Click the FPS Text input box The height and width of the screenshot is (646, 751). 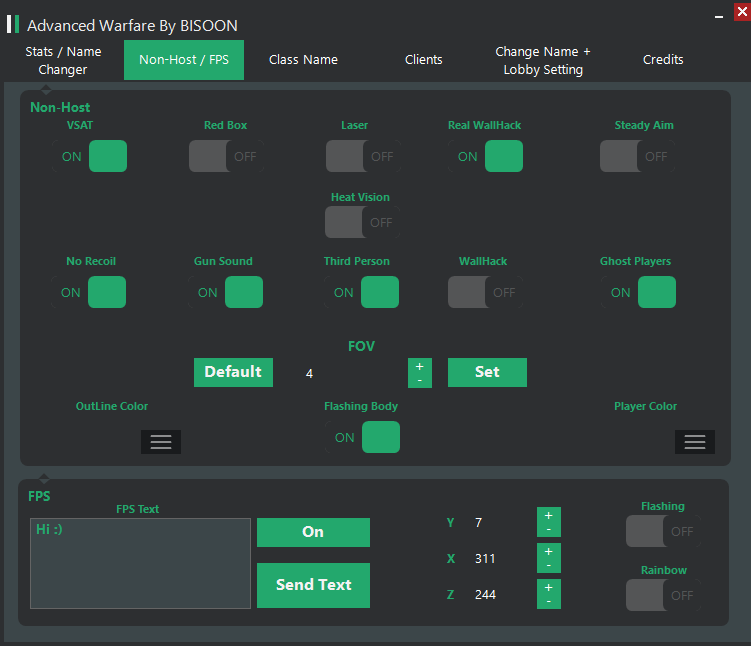[x=140, y=563]
